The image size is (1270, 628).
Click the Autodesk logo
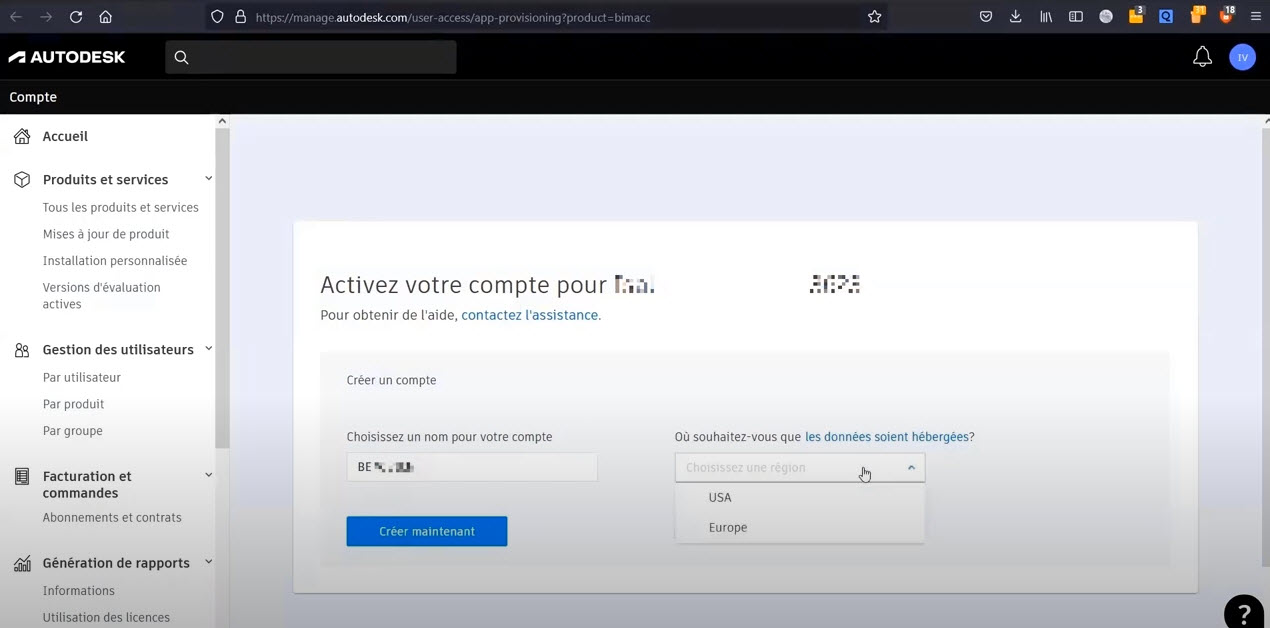pyautogui.click(x=66, y=56)
